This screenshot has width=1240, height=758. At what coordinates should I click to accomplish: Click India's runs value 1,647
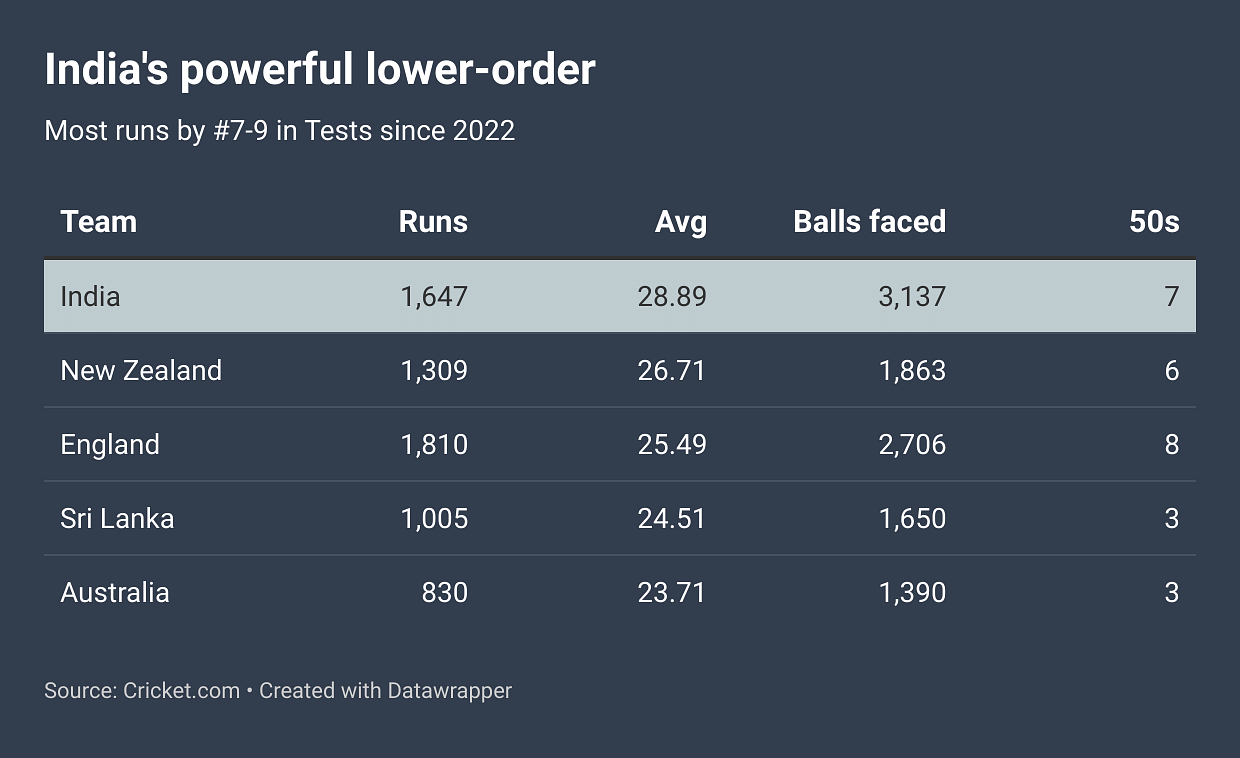pyautogui.click(x=434, y=296)
